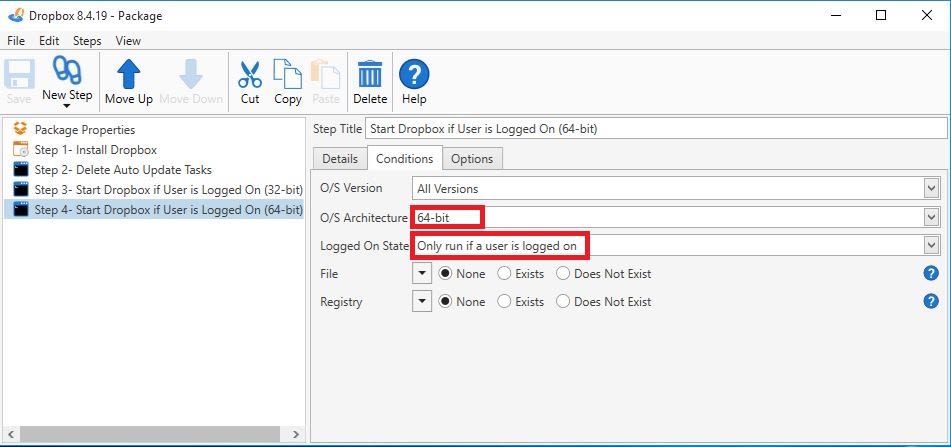Open the New Step footprints icon
Viewport: 951px width, 447px height.
pos(67,70)
